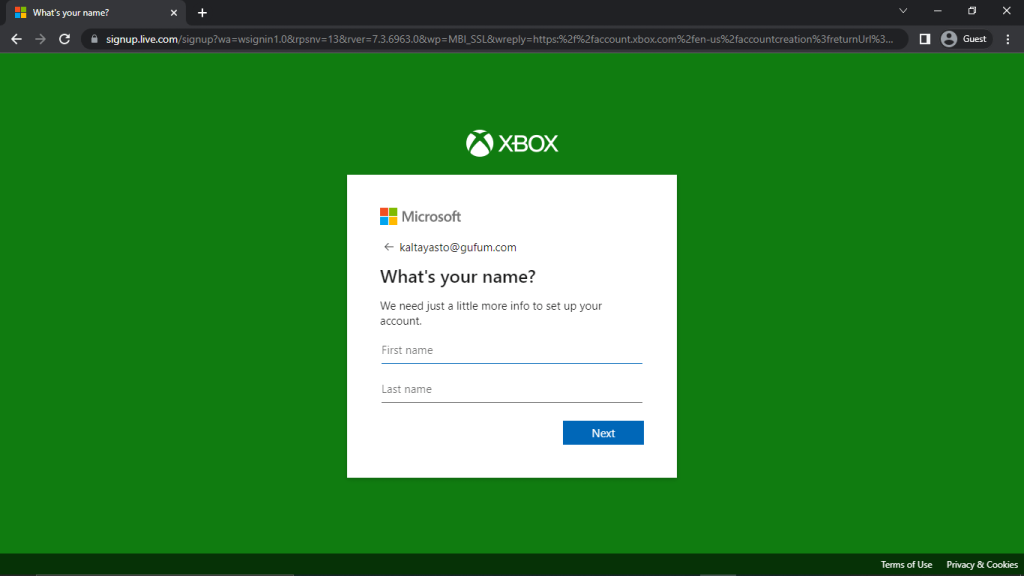Click the Microsoft logo
Viewport: 1024px width, 576px height.
[x=421, y=216]
